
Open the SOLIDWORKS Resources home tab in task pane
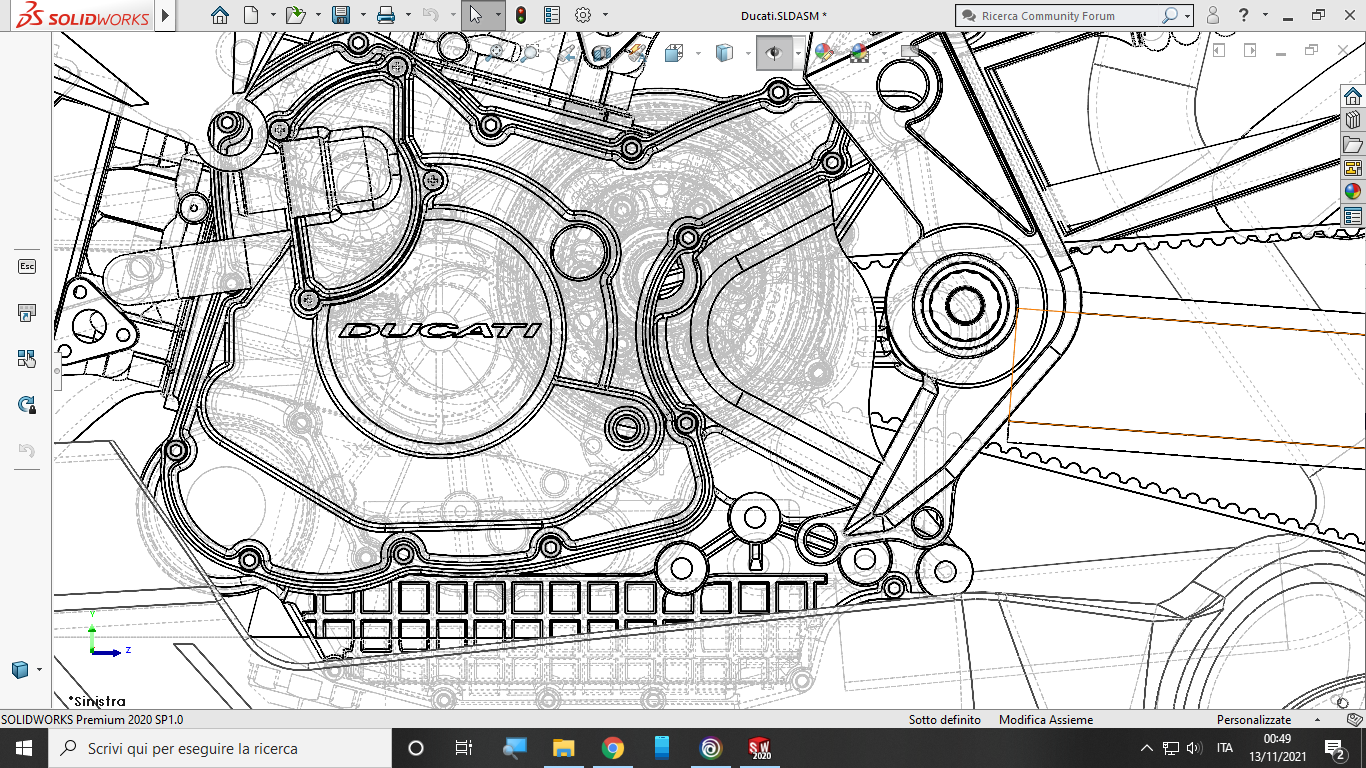[x=1353, y=95]
